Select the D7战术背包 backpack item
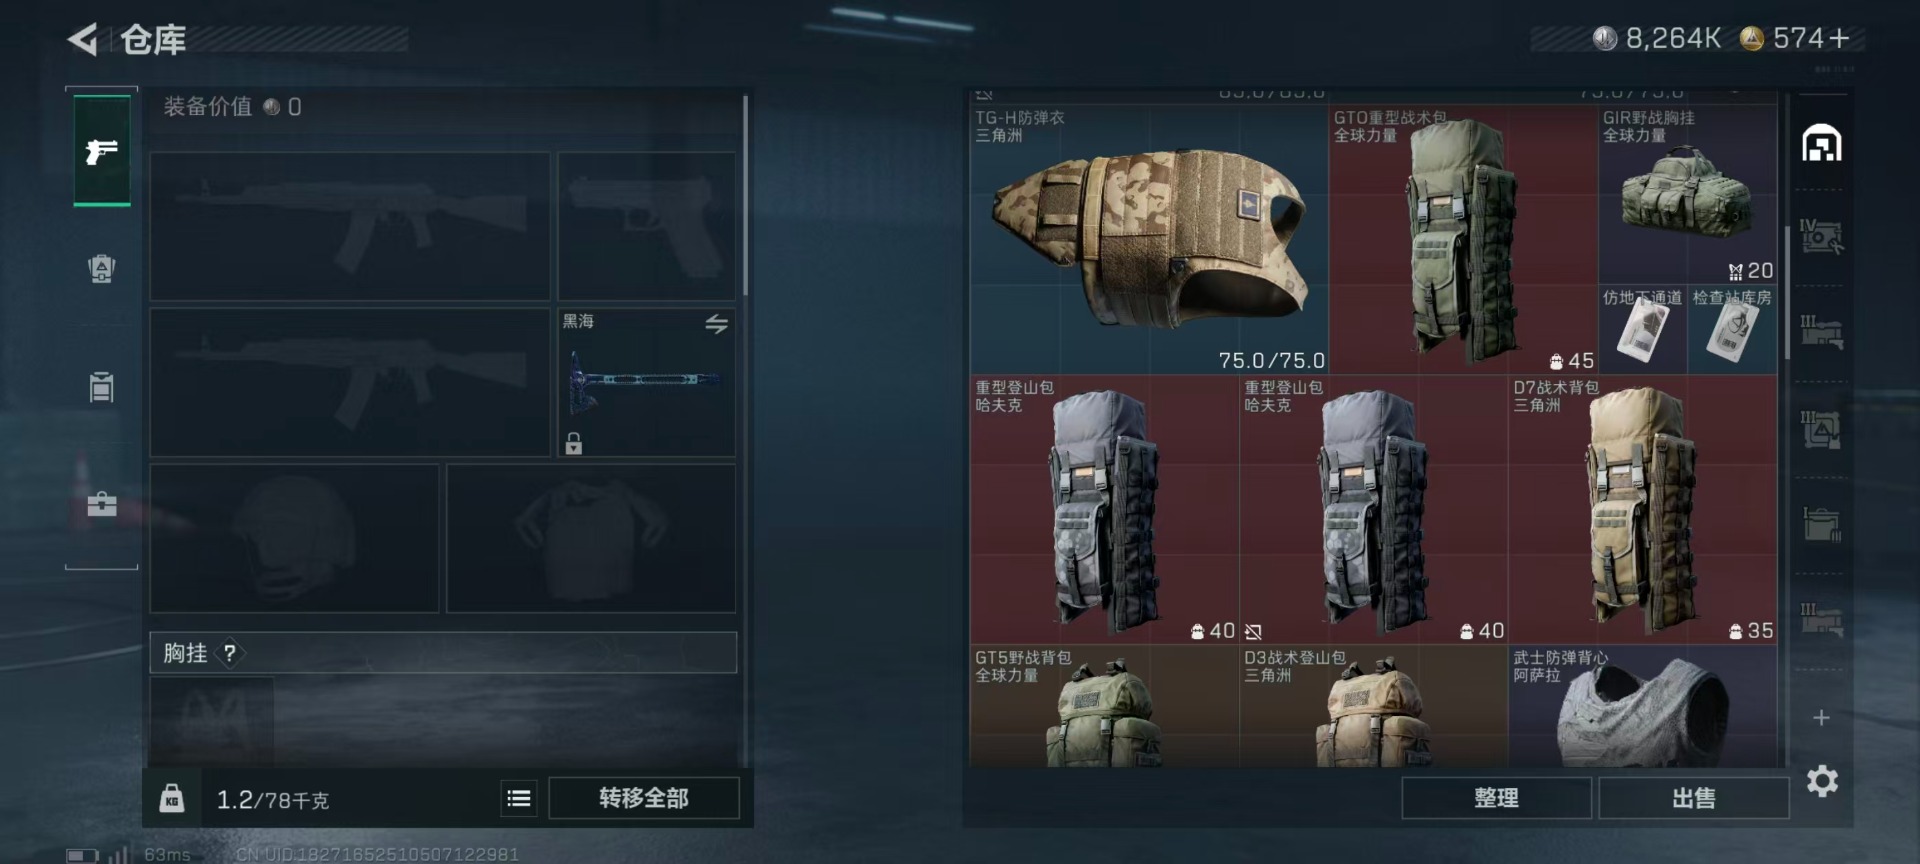Screen dimensions: 1920x864 (1642, 510)
